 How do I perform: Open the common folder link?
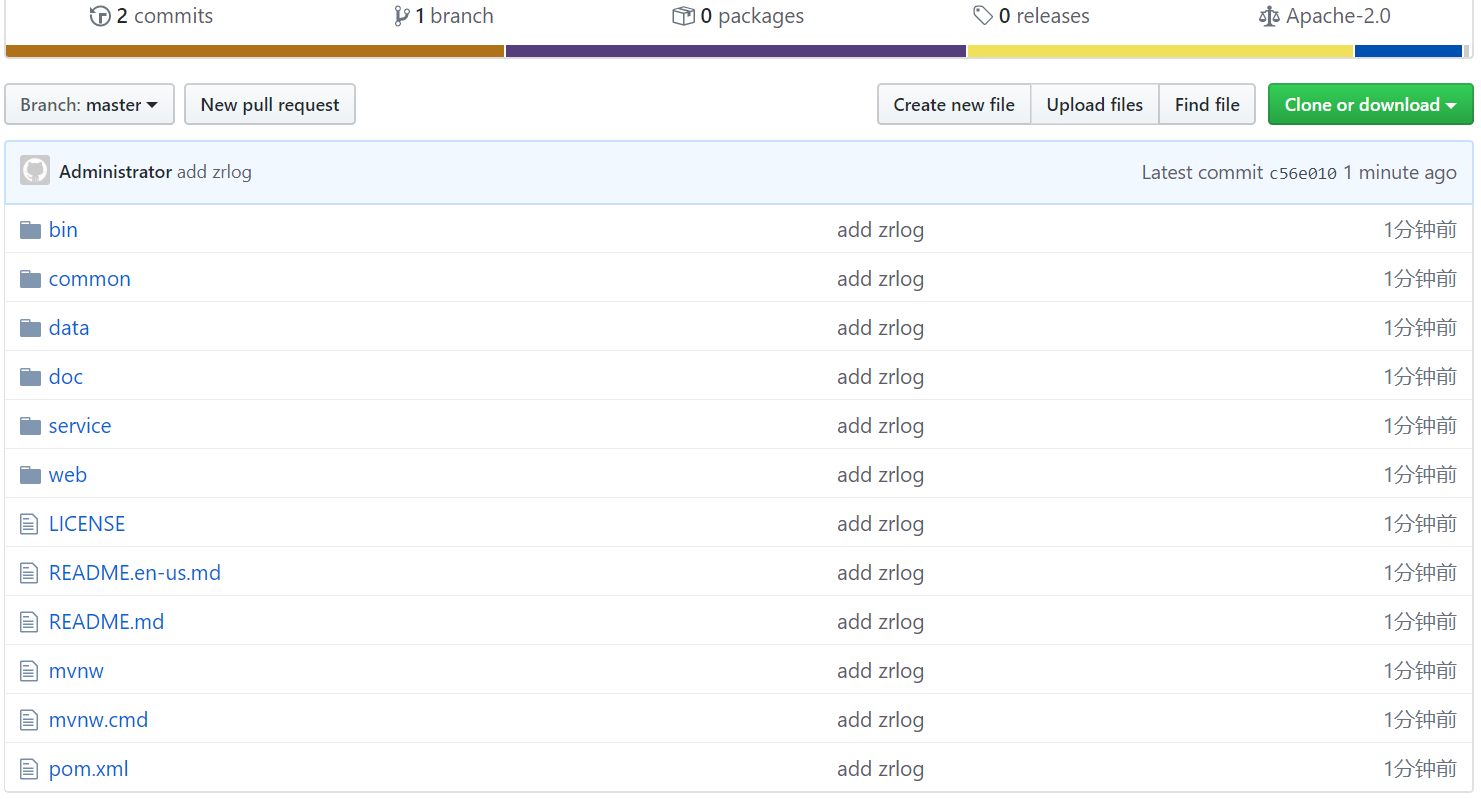(90, 279)
